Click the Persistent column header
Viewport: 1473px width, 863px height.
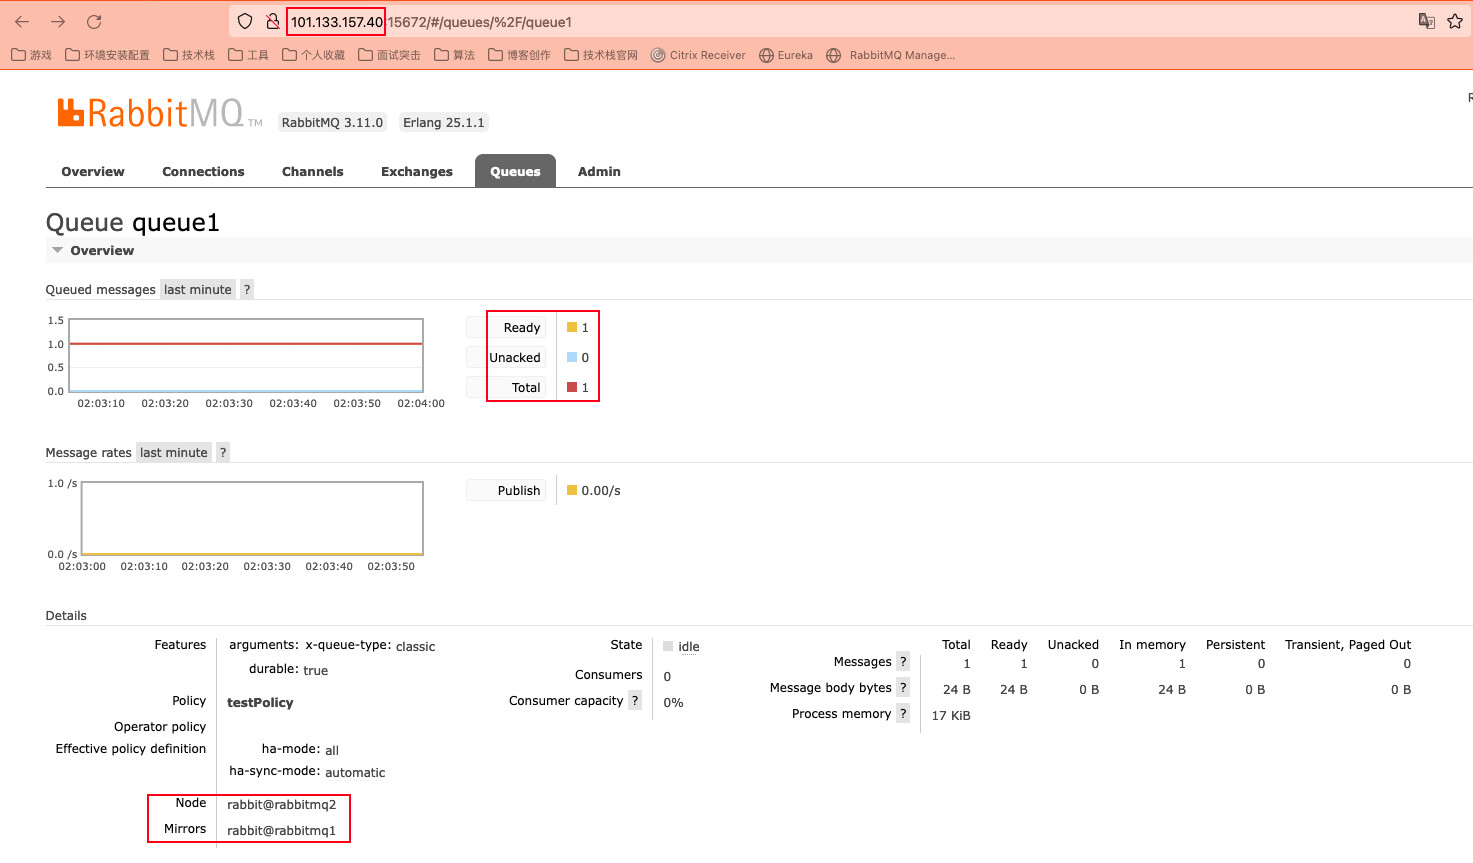click(x=1235, y=644)
